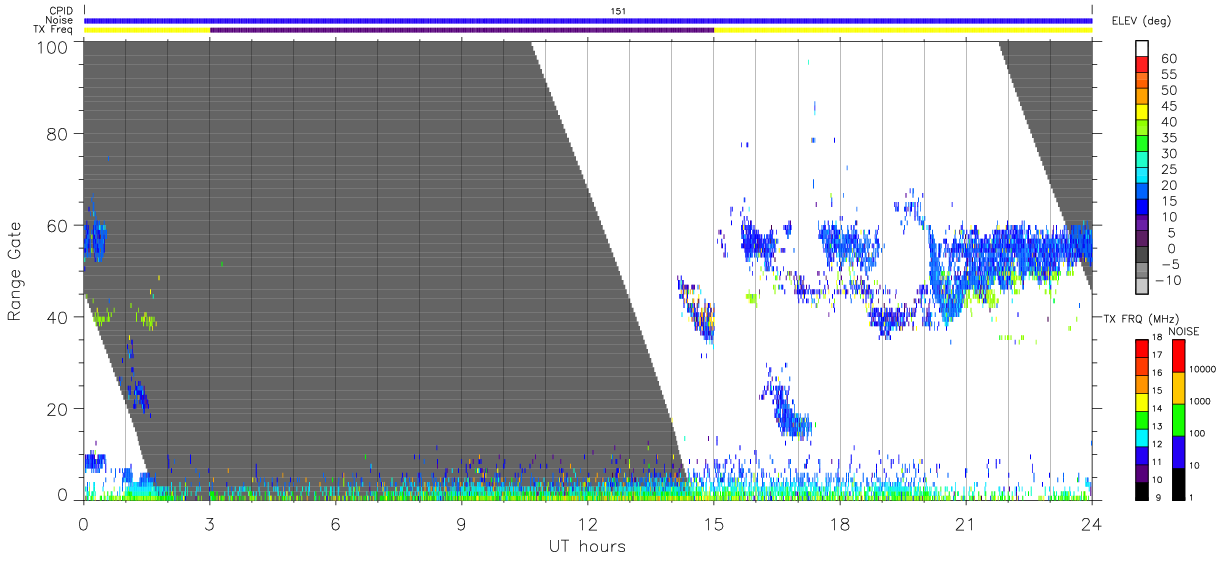Image resolution: width=1228 pixels, height=567 pixels.
Task: Select tick label 80 on Range Gate axis
Action: click(x=58, y=133)
